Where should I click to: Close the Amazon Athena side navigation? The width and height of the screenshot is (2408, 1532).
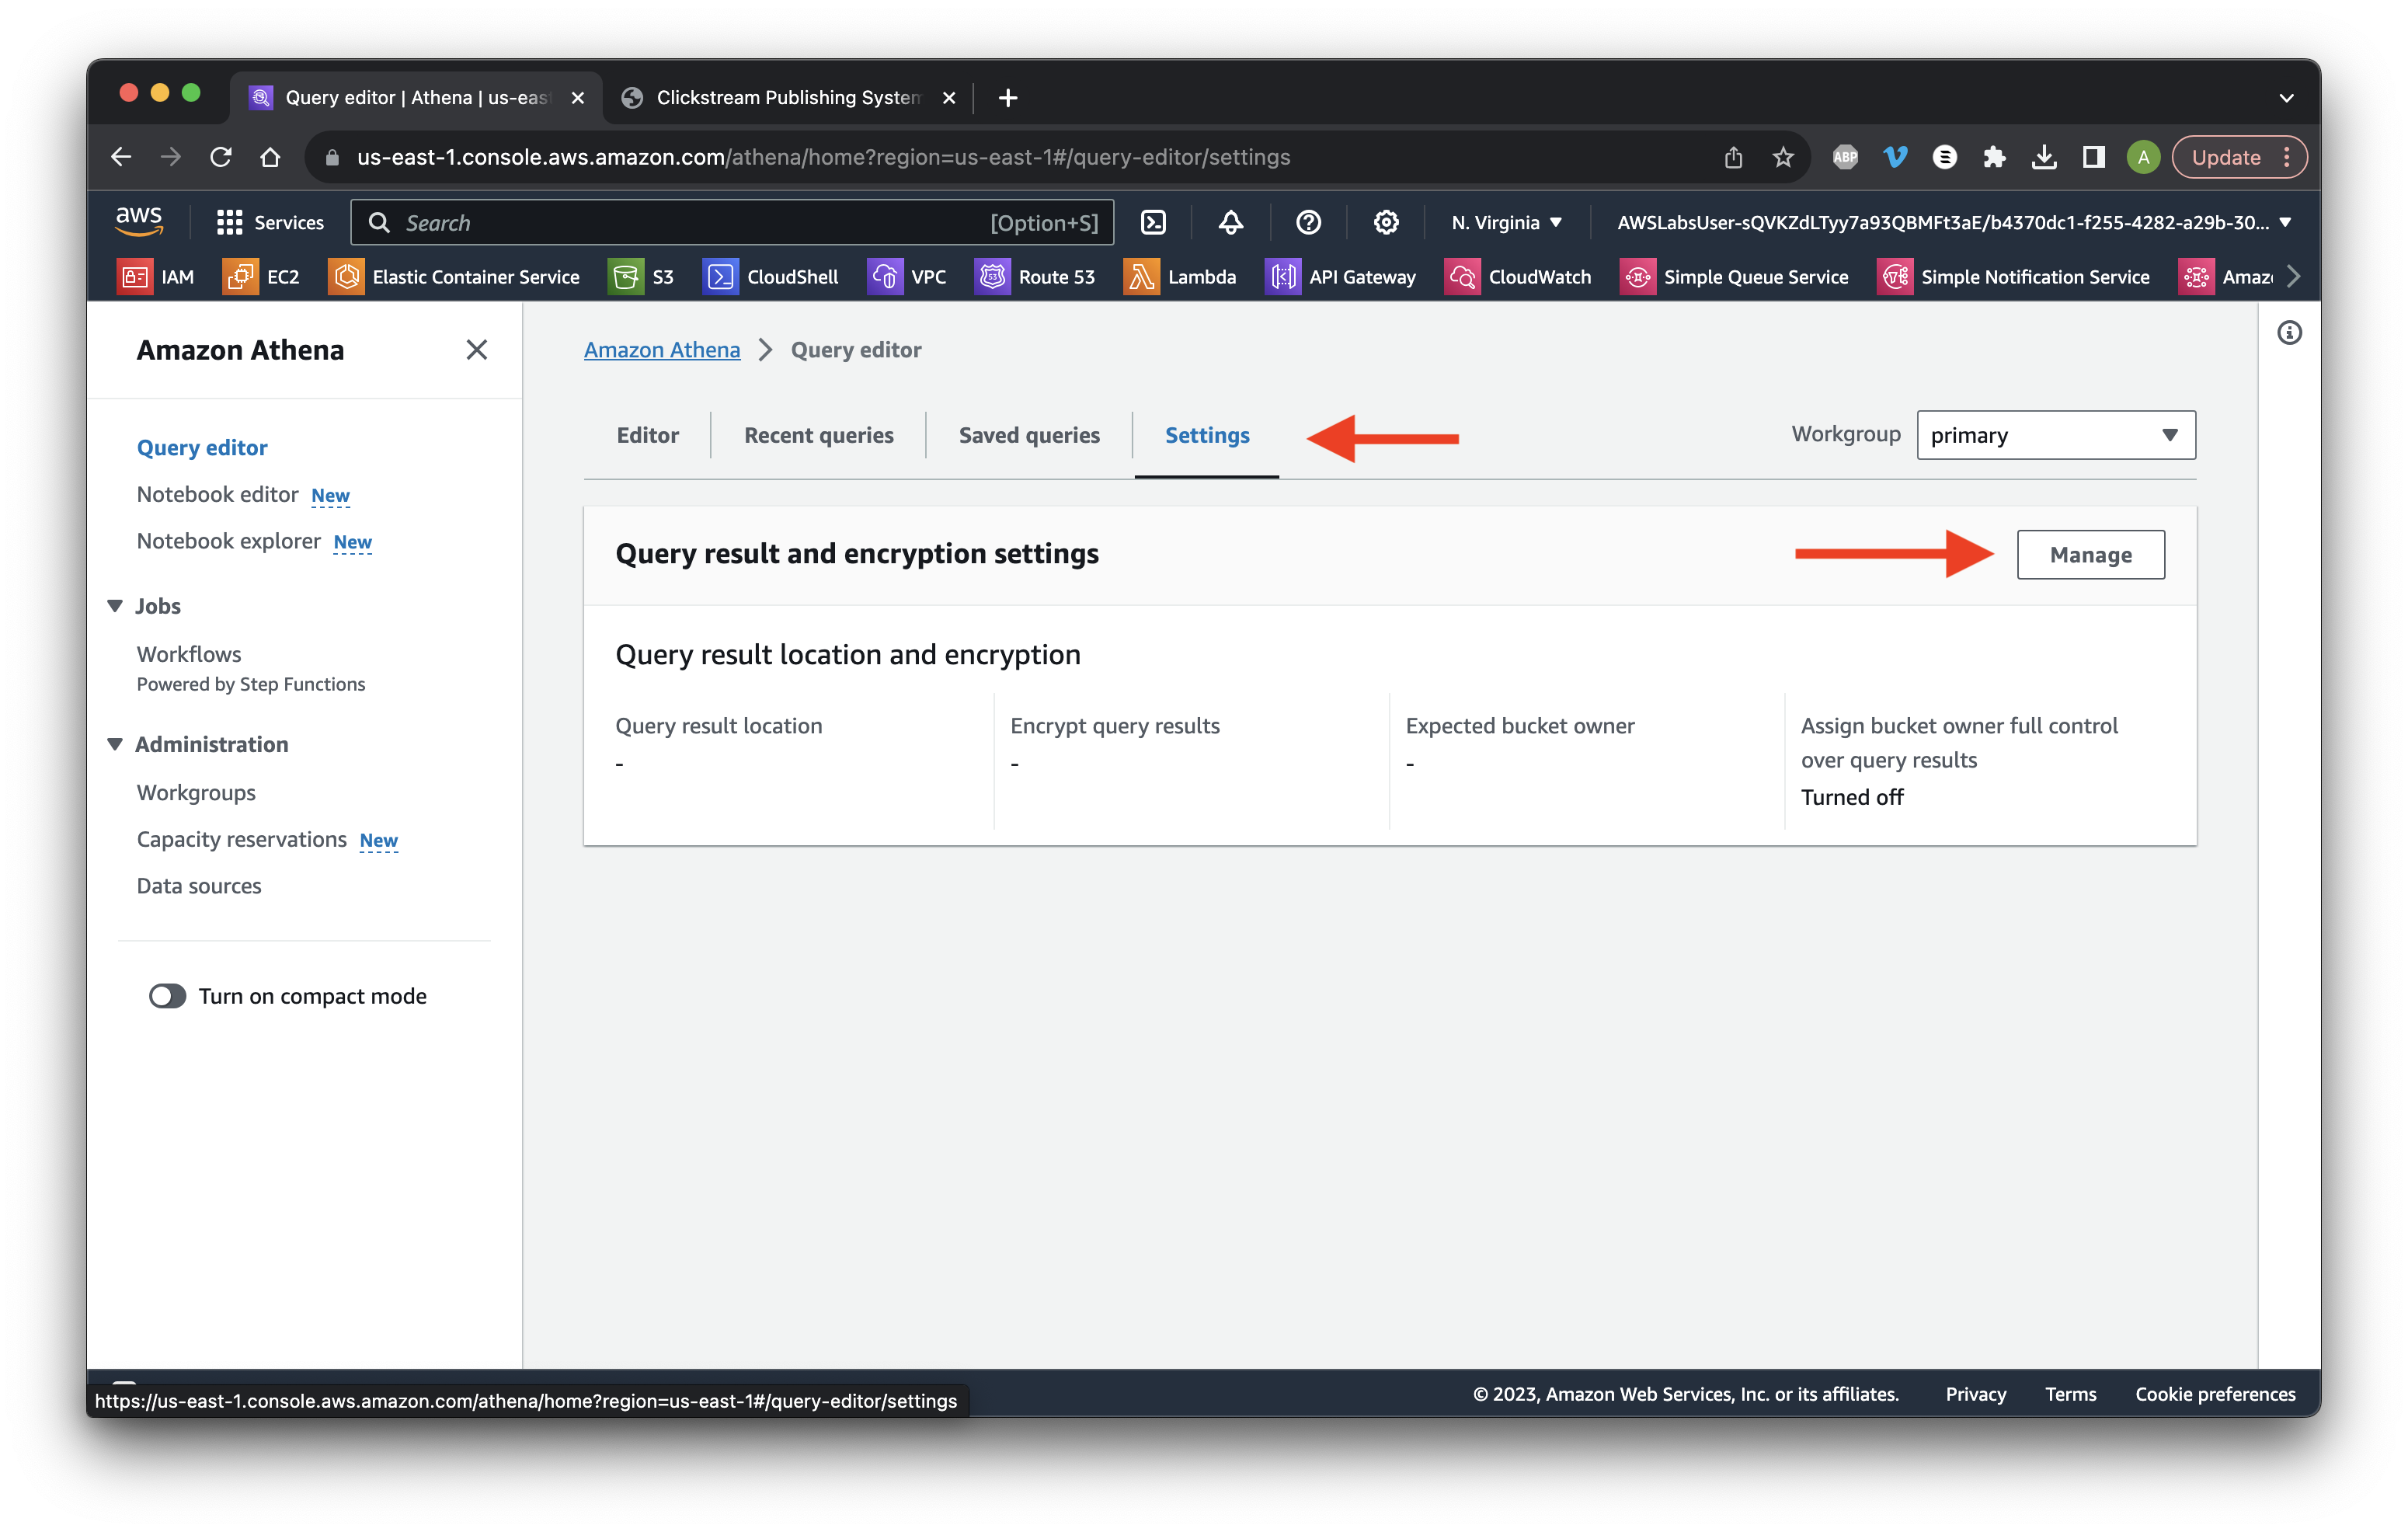tap(476, 349)
